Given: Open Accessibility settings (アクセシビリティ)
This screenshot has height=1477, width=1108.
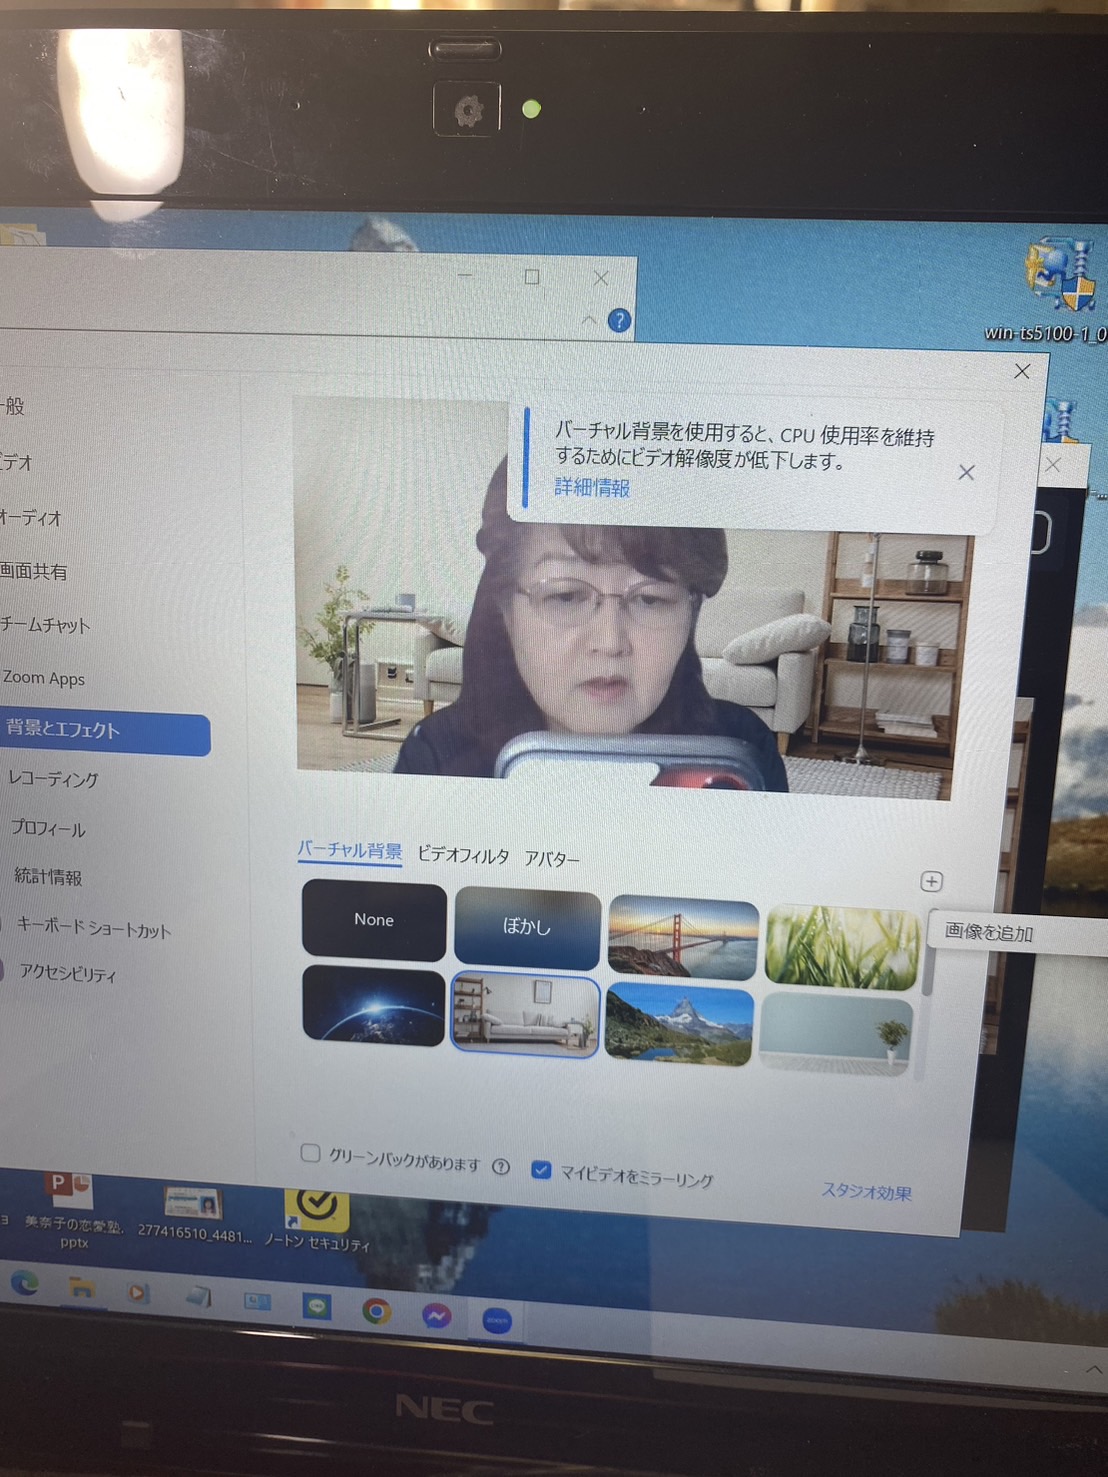Looking at the screenshot, I should 70,974.
